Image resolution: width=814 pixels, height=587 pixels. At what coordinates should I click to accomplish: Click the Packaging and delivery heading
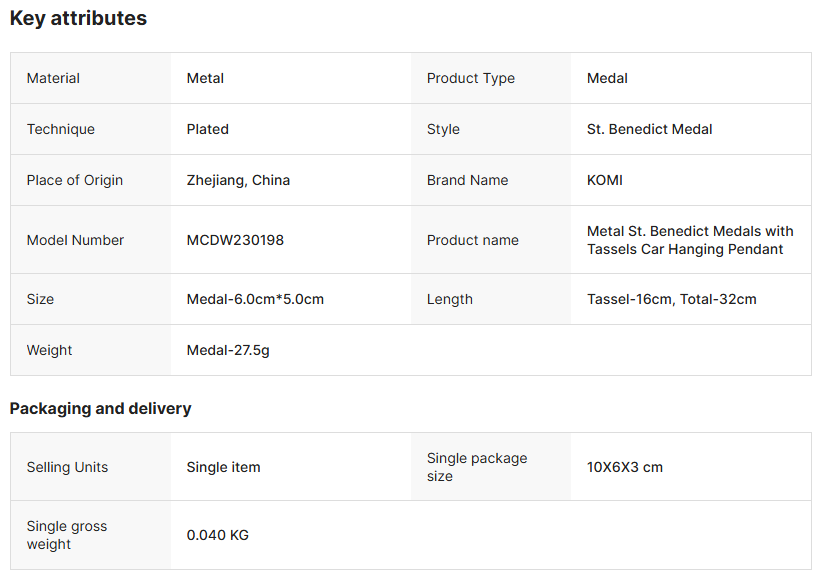pos(100,409)
